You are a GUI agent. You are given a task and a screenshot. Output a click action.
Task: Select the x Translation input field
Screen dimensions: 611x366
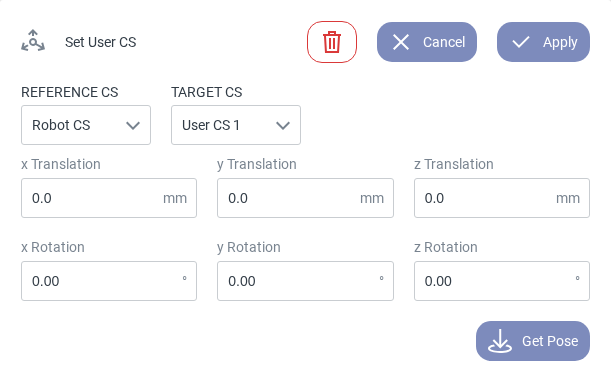(109, 198)
